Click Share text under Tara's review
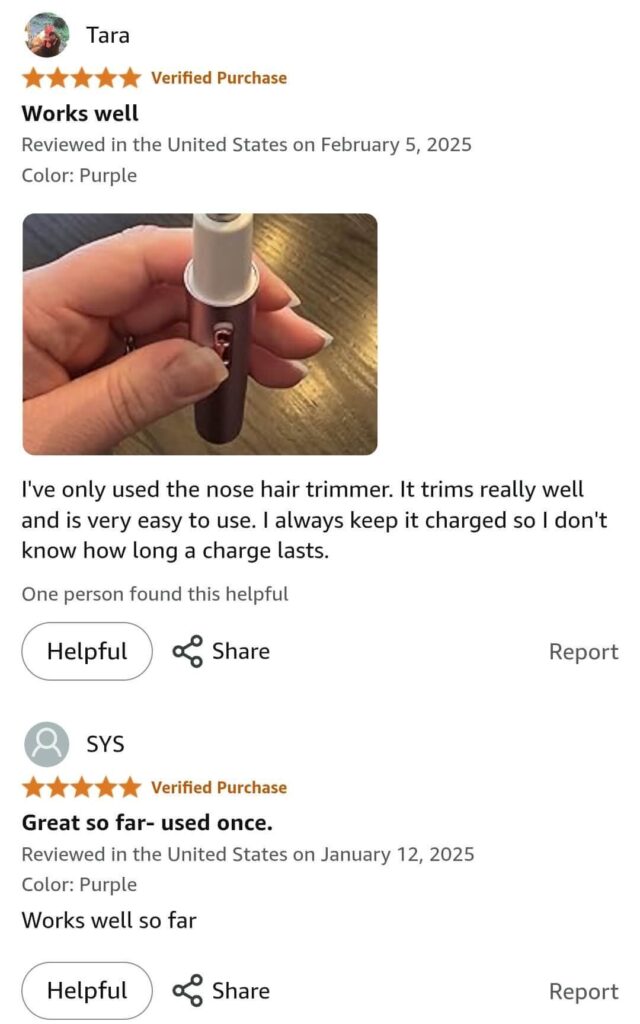 coord(241,651)
